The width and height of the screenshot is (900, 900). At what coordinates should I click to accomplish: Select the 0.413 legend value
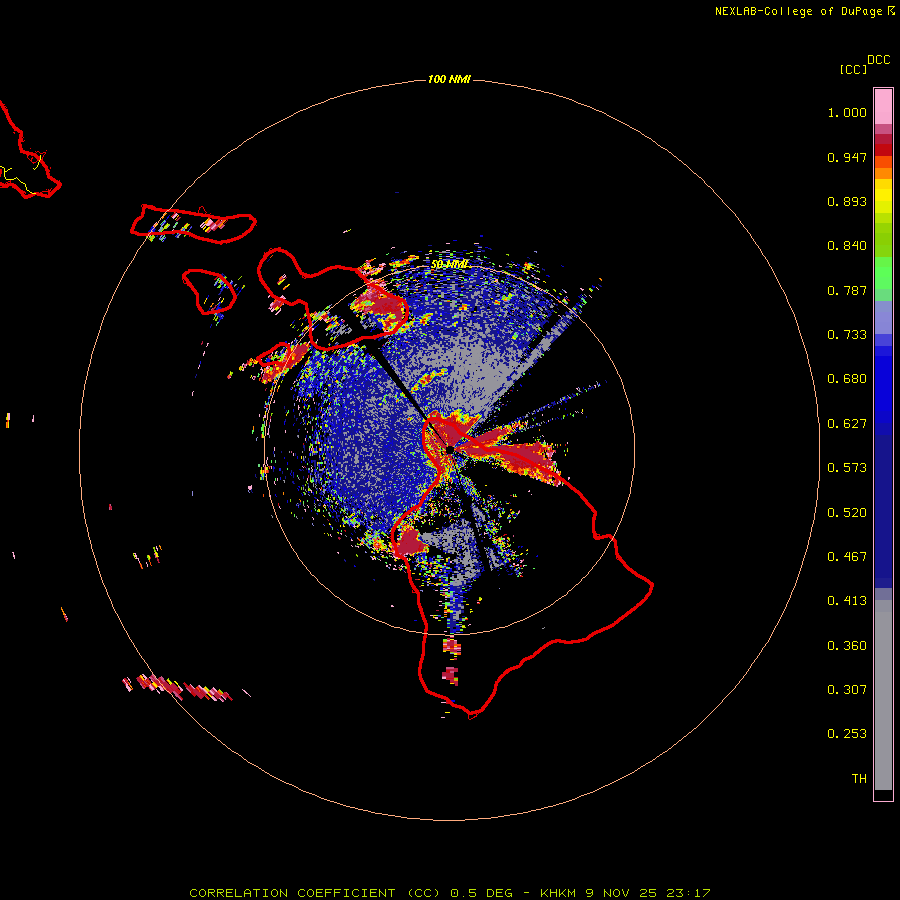pyautogui.click(x=847, y=601)
